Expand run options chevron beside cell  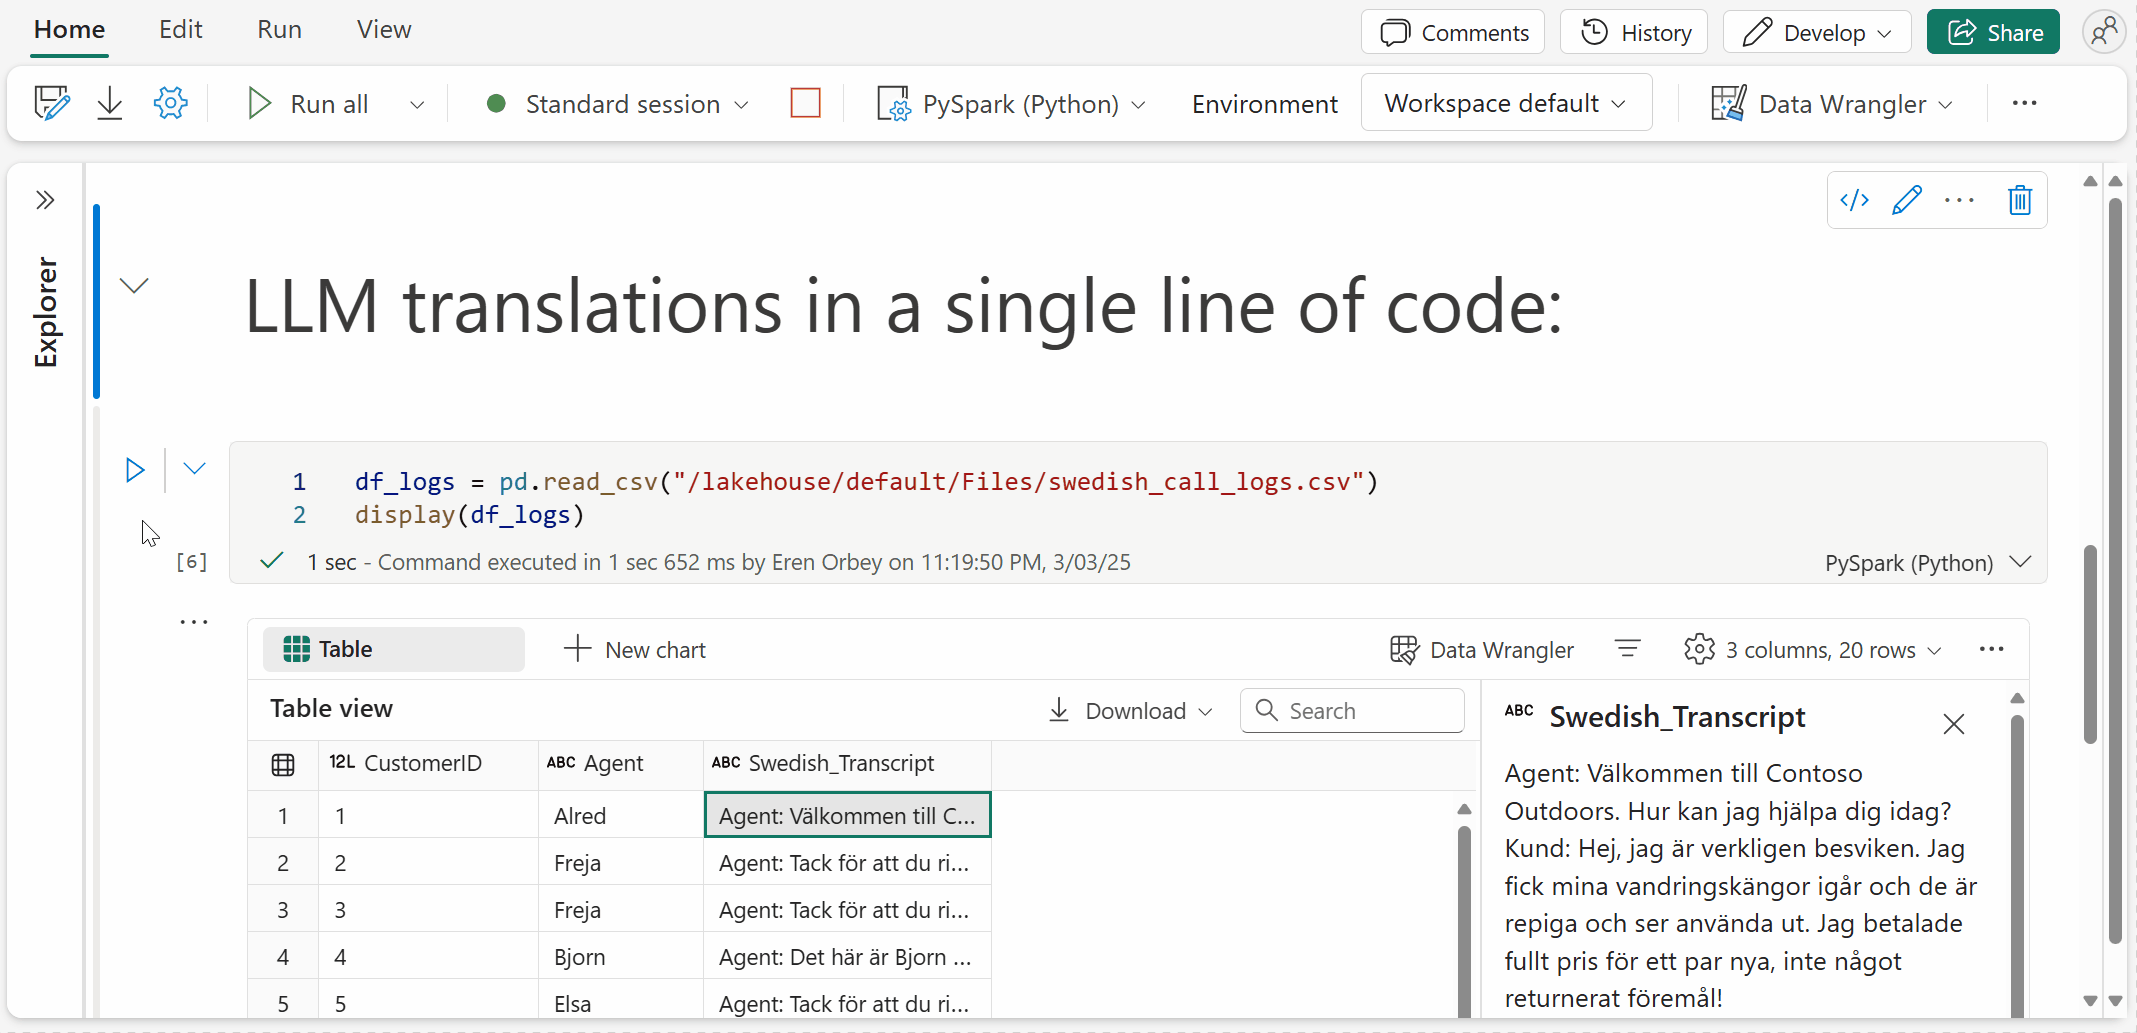pyautogui.click(x=194, y=468)
